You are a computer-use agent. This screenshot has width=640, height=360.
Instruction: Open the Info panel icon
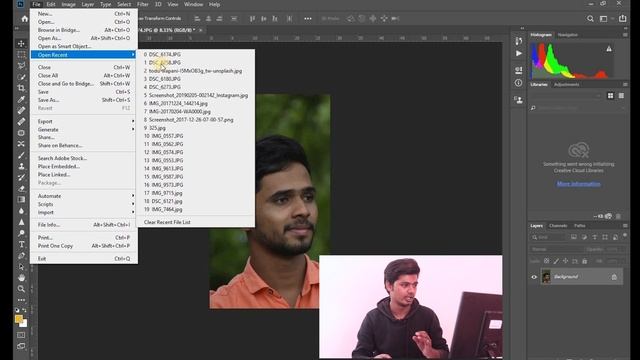pos(518,83)
